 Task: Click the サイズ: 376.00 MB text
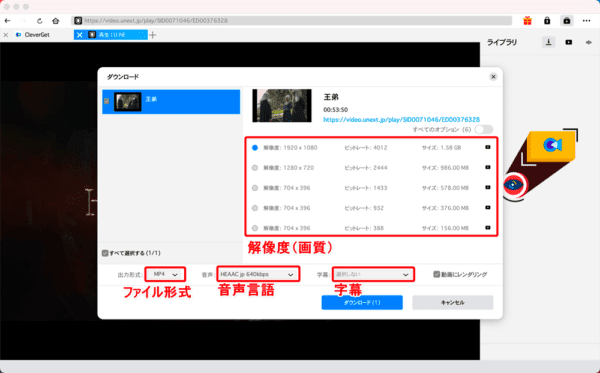pos(445,208)
